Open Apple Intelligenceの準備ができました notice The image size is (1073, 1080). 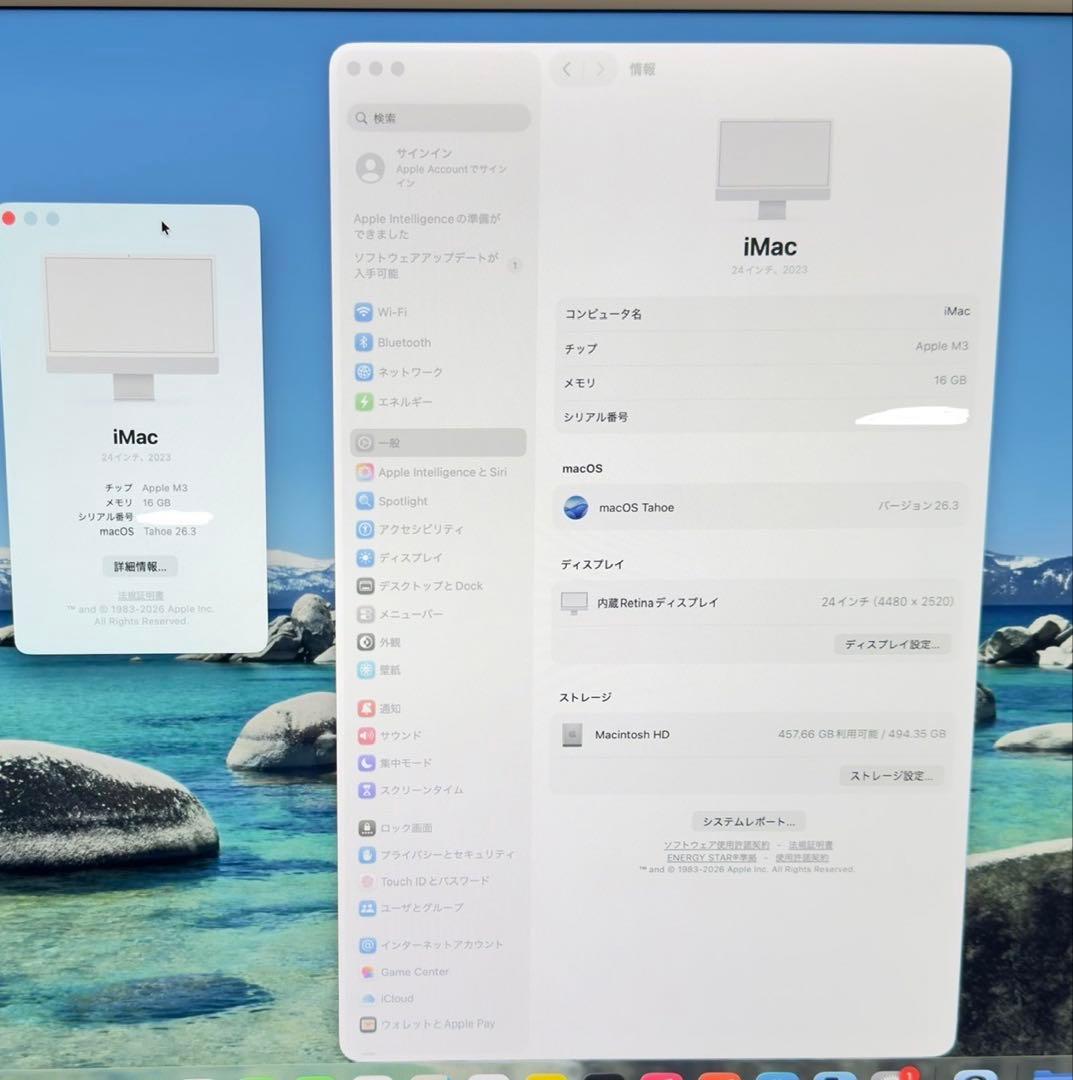click(427, 226)
